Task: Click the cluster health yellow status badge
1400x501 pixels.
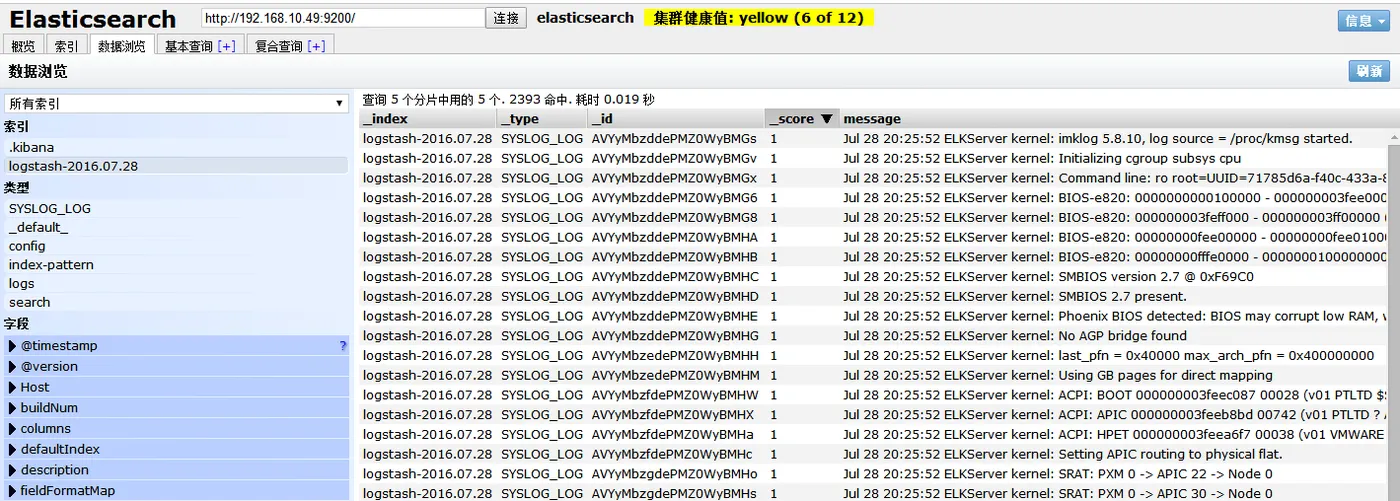Action: [759, 18]
